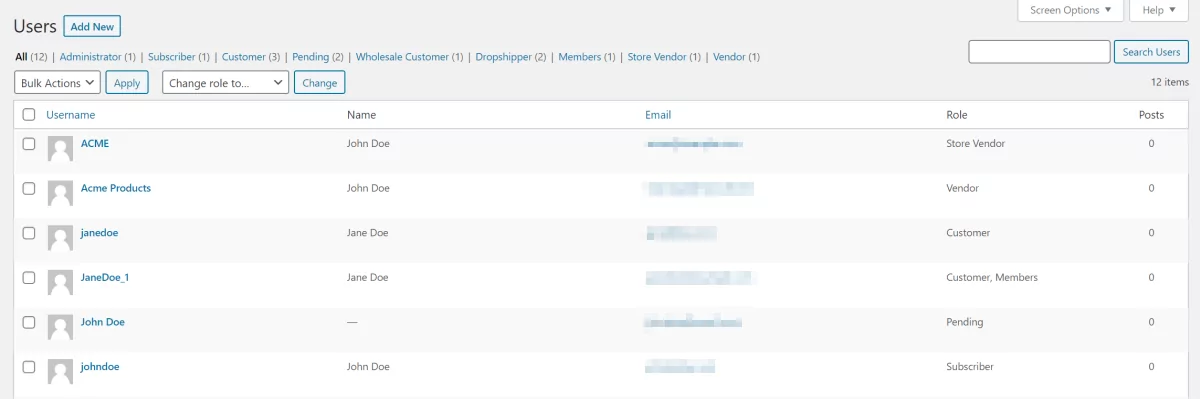Click the blurred email for janedoe
Viewport: 1200px width, 399px height.
tap(681, 233)
